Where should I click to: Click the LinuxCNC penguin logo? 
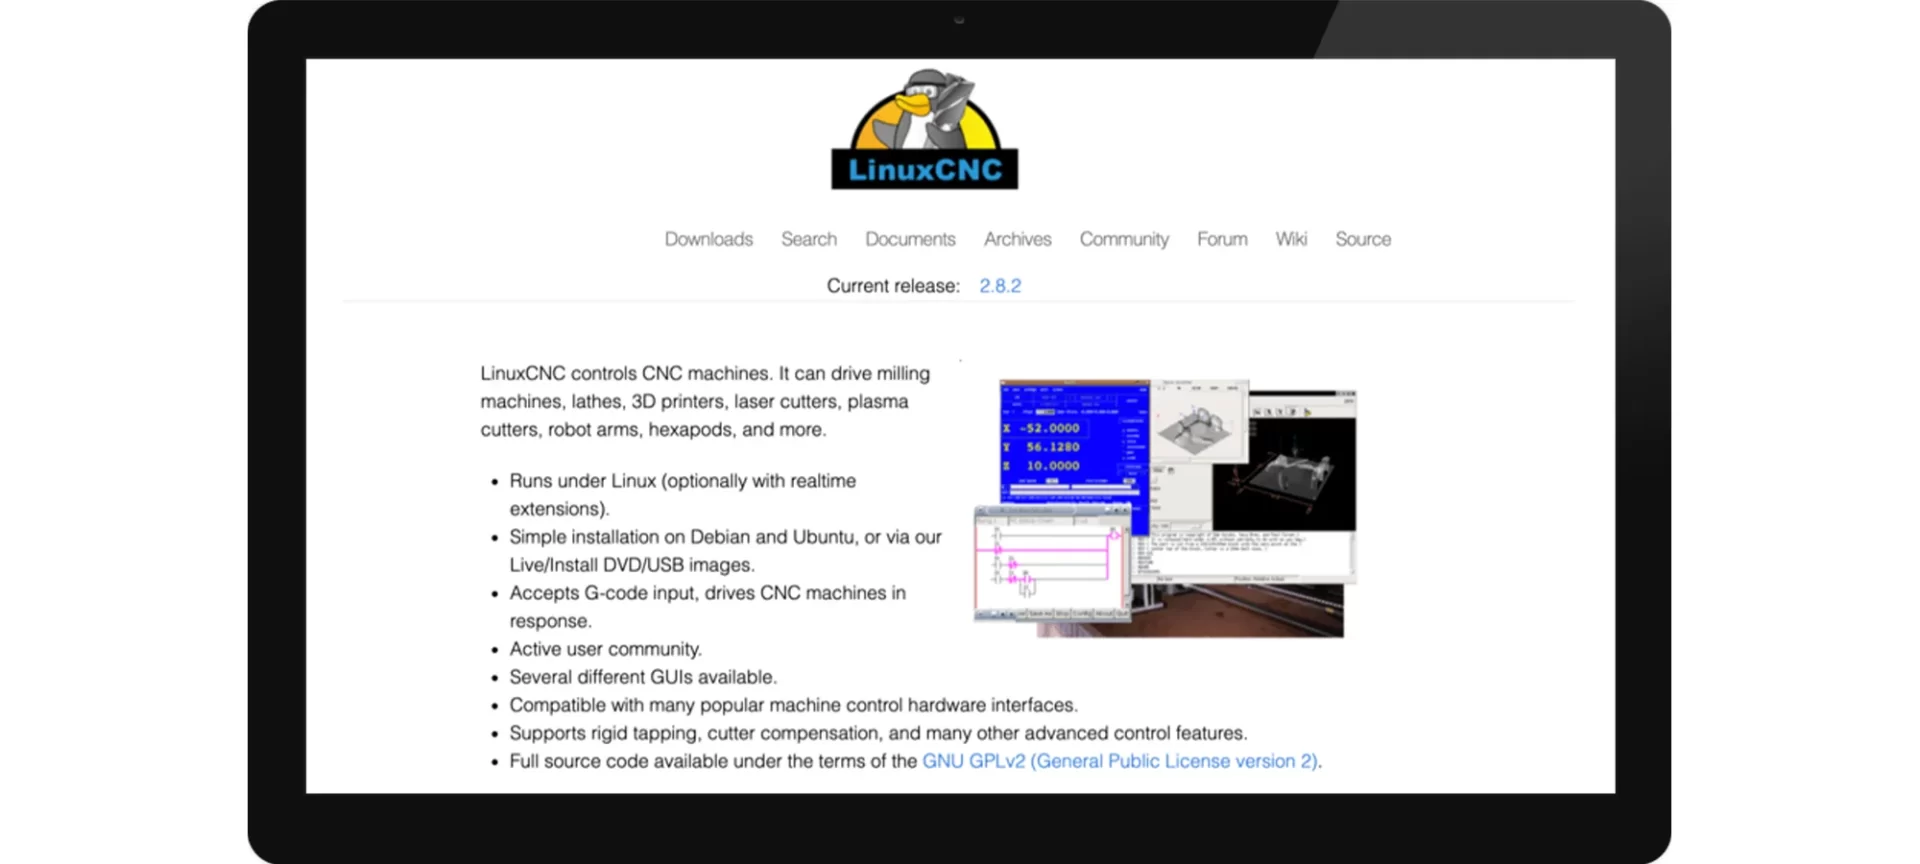pyautogui.click(x=924, y=129)
